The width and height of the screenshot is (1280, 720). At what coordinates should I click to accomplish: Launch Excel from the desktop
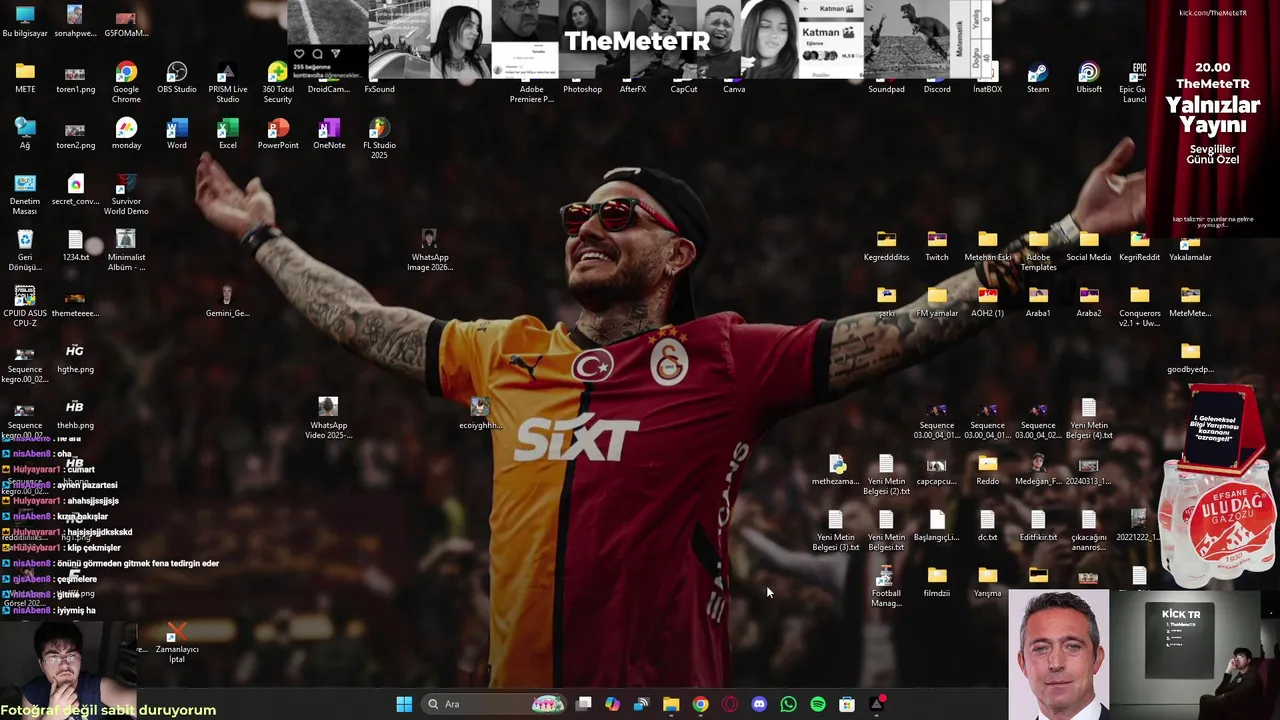(228, 133)
